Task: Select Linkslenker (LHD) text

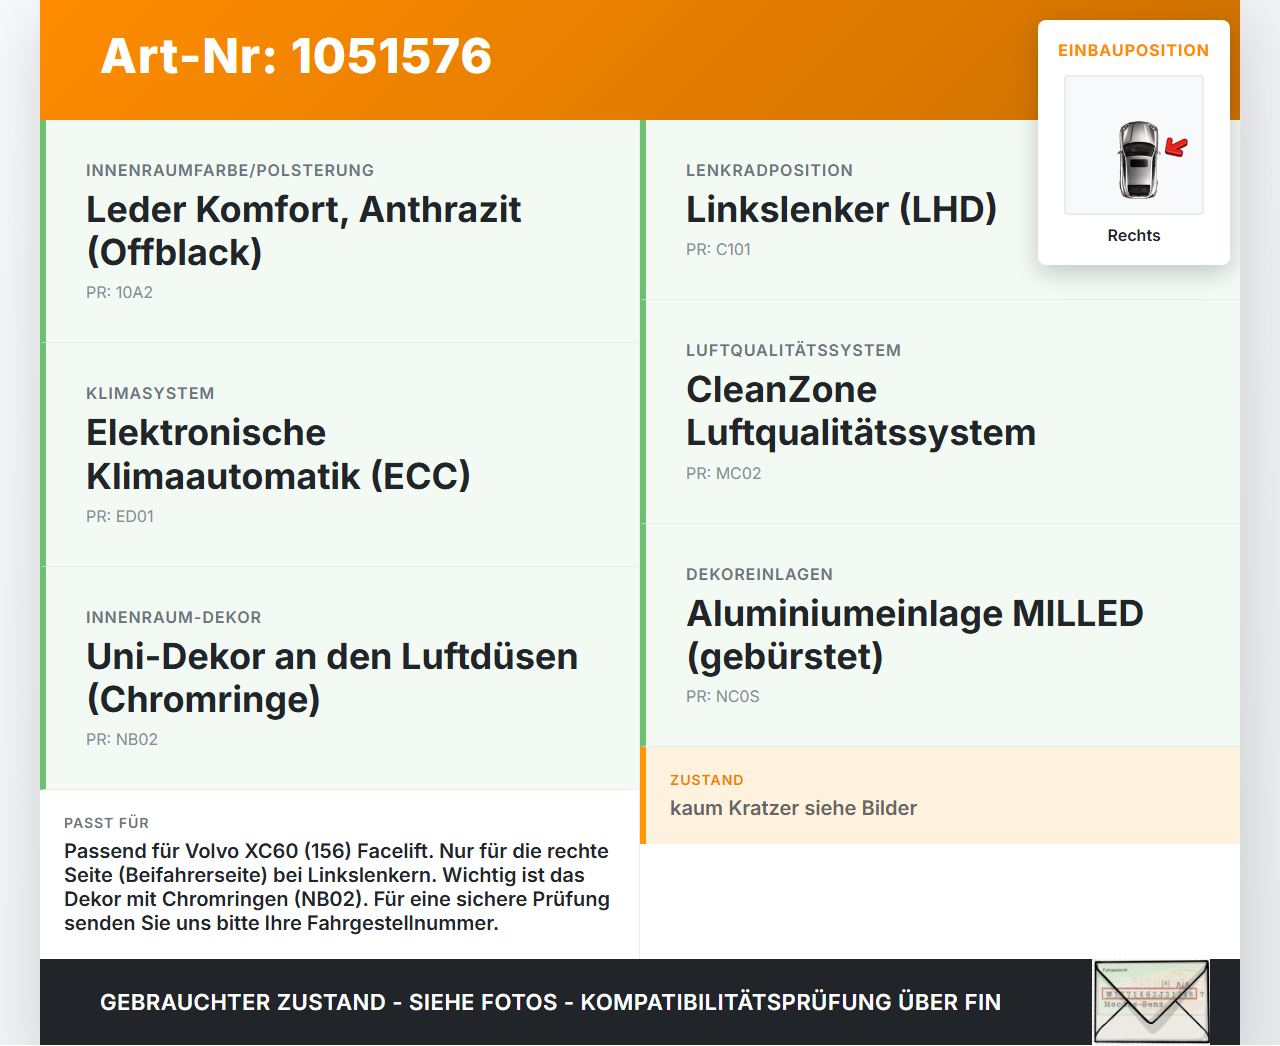Action: coord(841,209)
